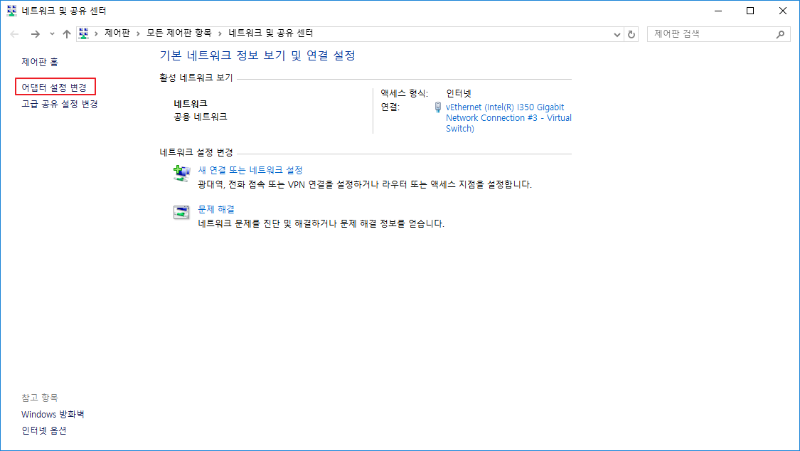Open Windows 방화벽 link
The height and width of the screenshot is (451, 800).
click(x=53, y=414)
